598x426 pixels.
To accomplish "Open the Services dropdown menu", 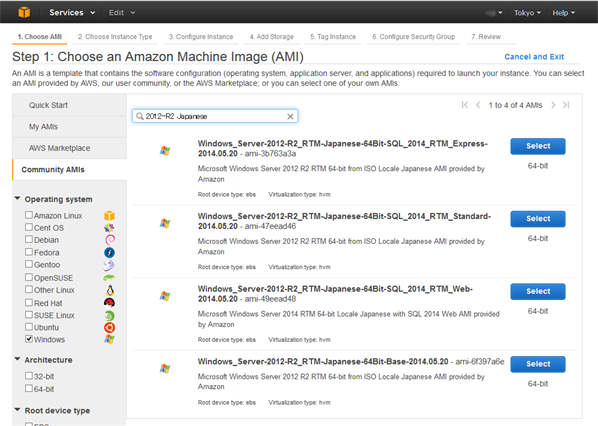I will tap(72, 13).
